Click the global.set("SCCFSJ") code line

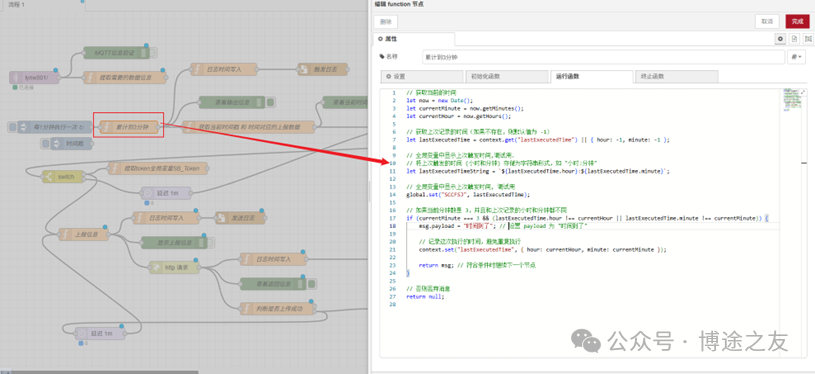[x=468, y=194]
